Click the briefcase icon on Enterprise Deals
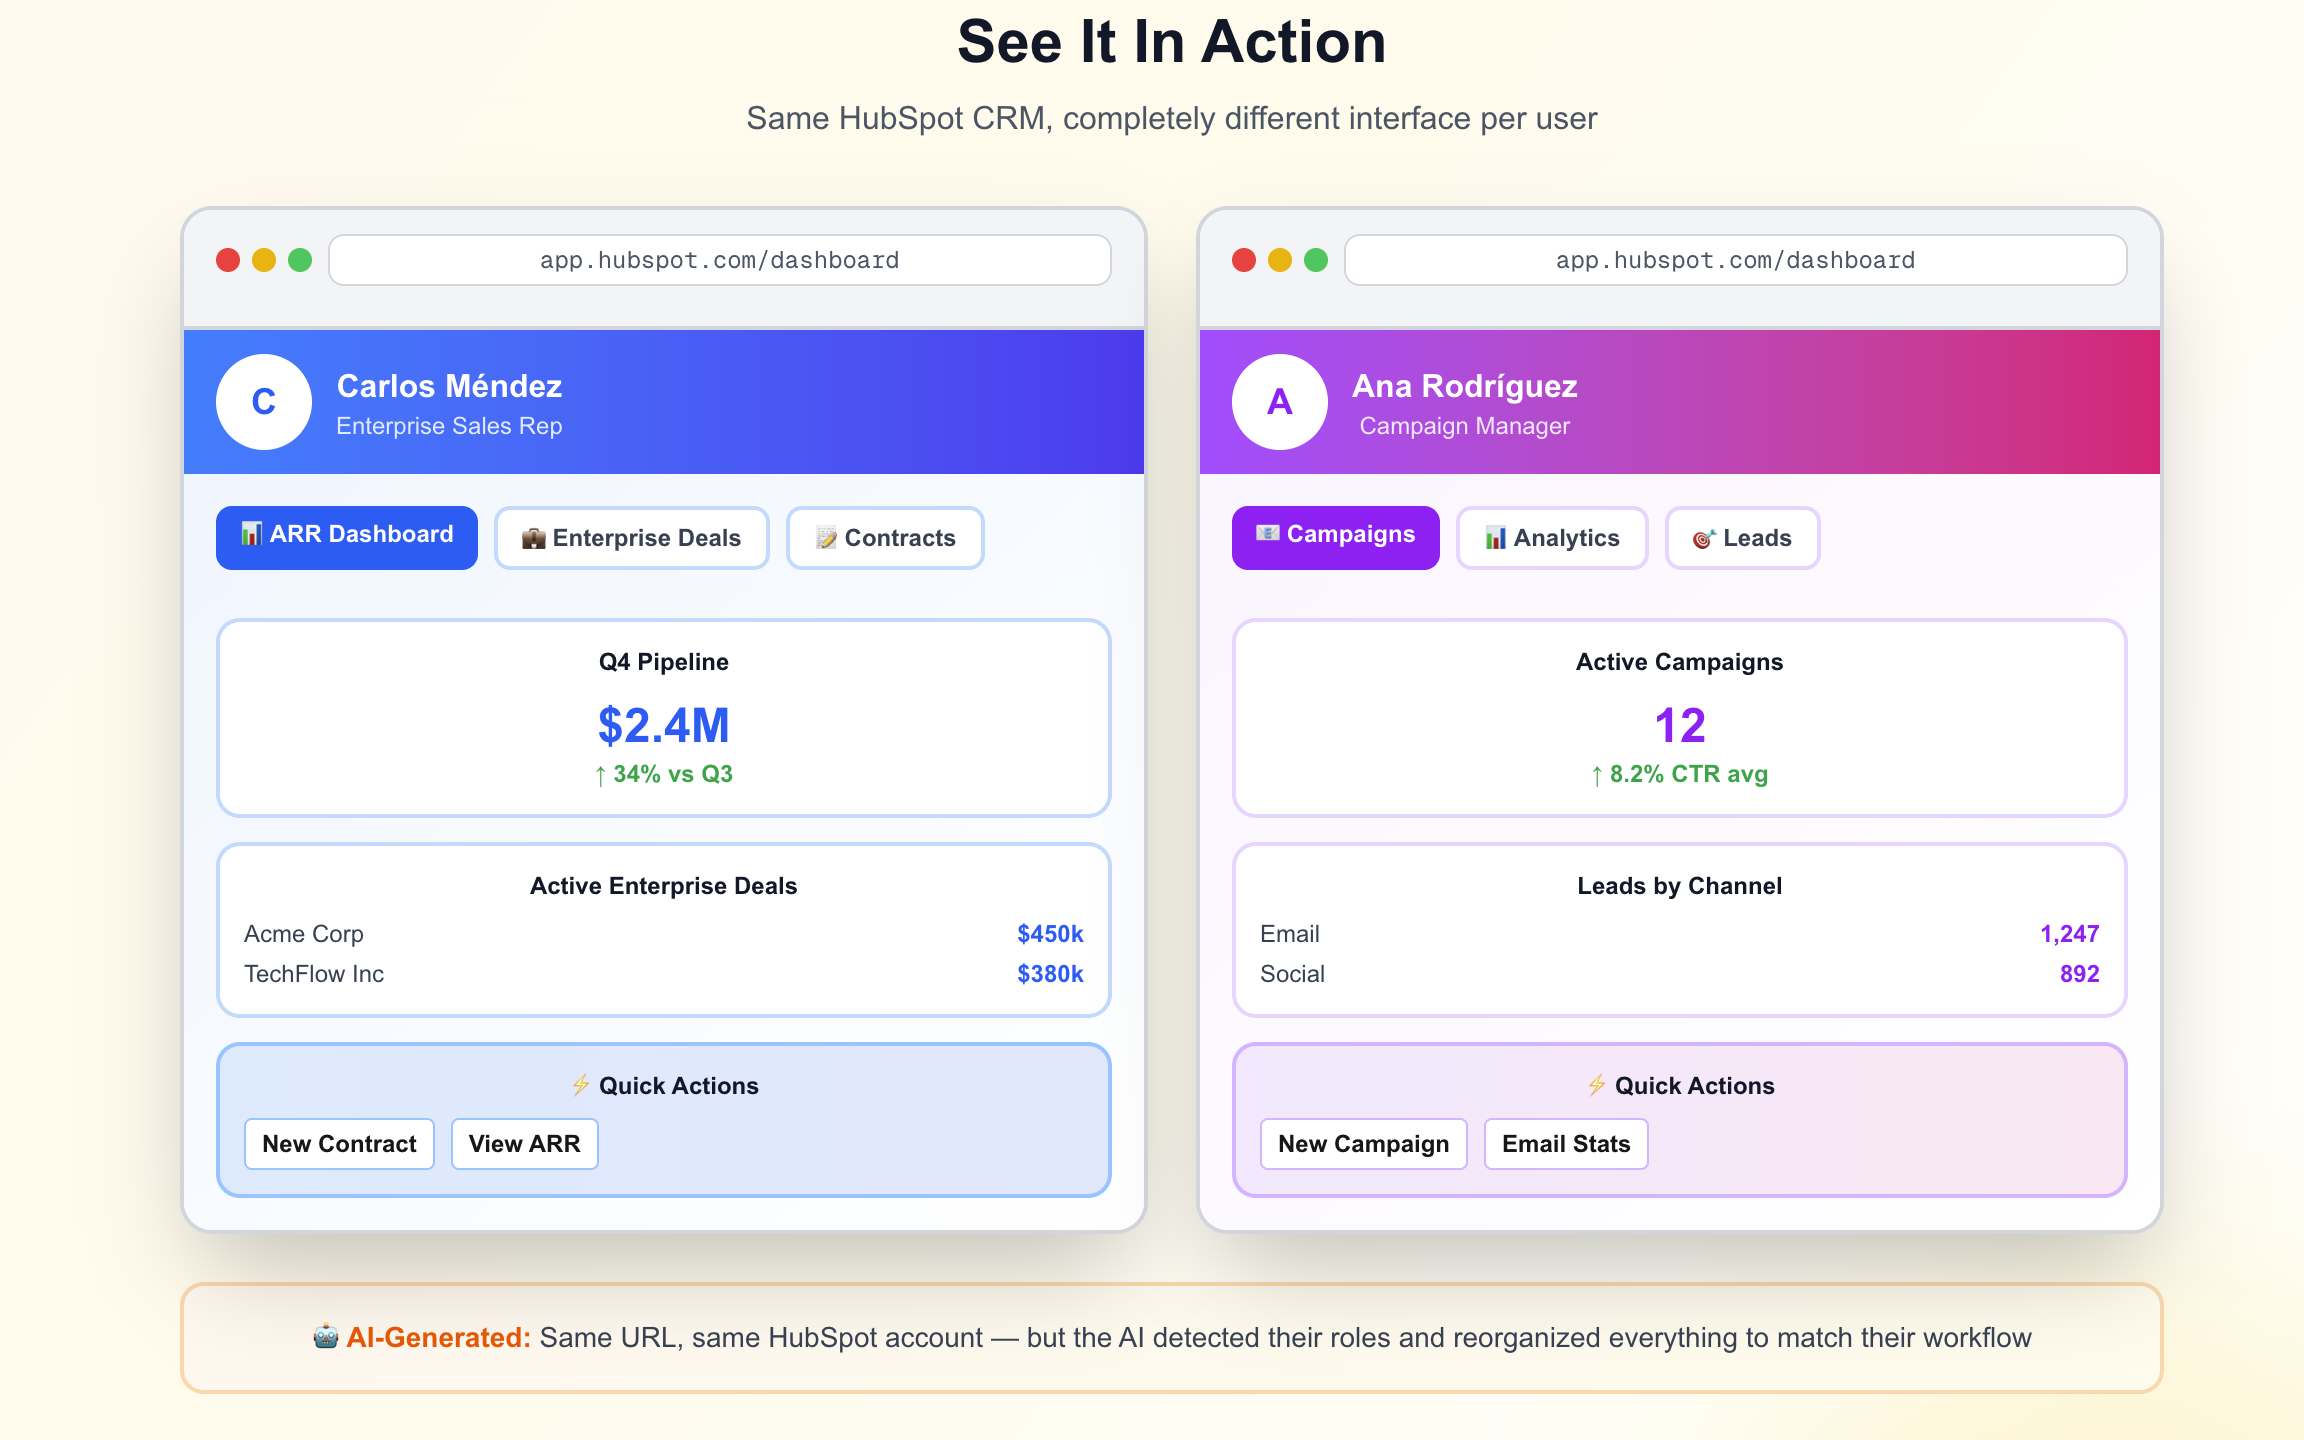Screen dimensions: 2304x1440 (536, 537)
